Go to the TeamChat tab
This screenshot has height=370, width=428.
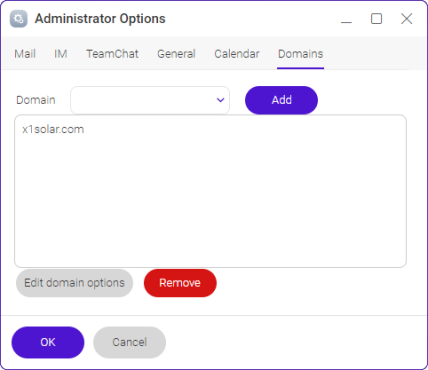point(112,54)
